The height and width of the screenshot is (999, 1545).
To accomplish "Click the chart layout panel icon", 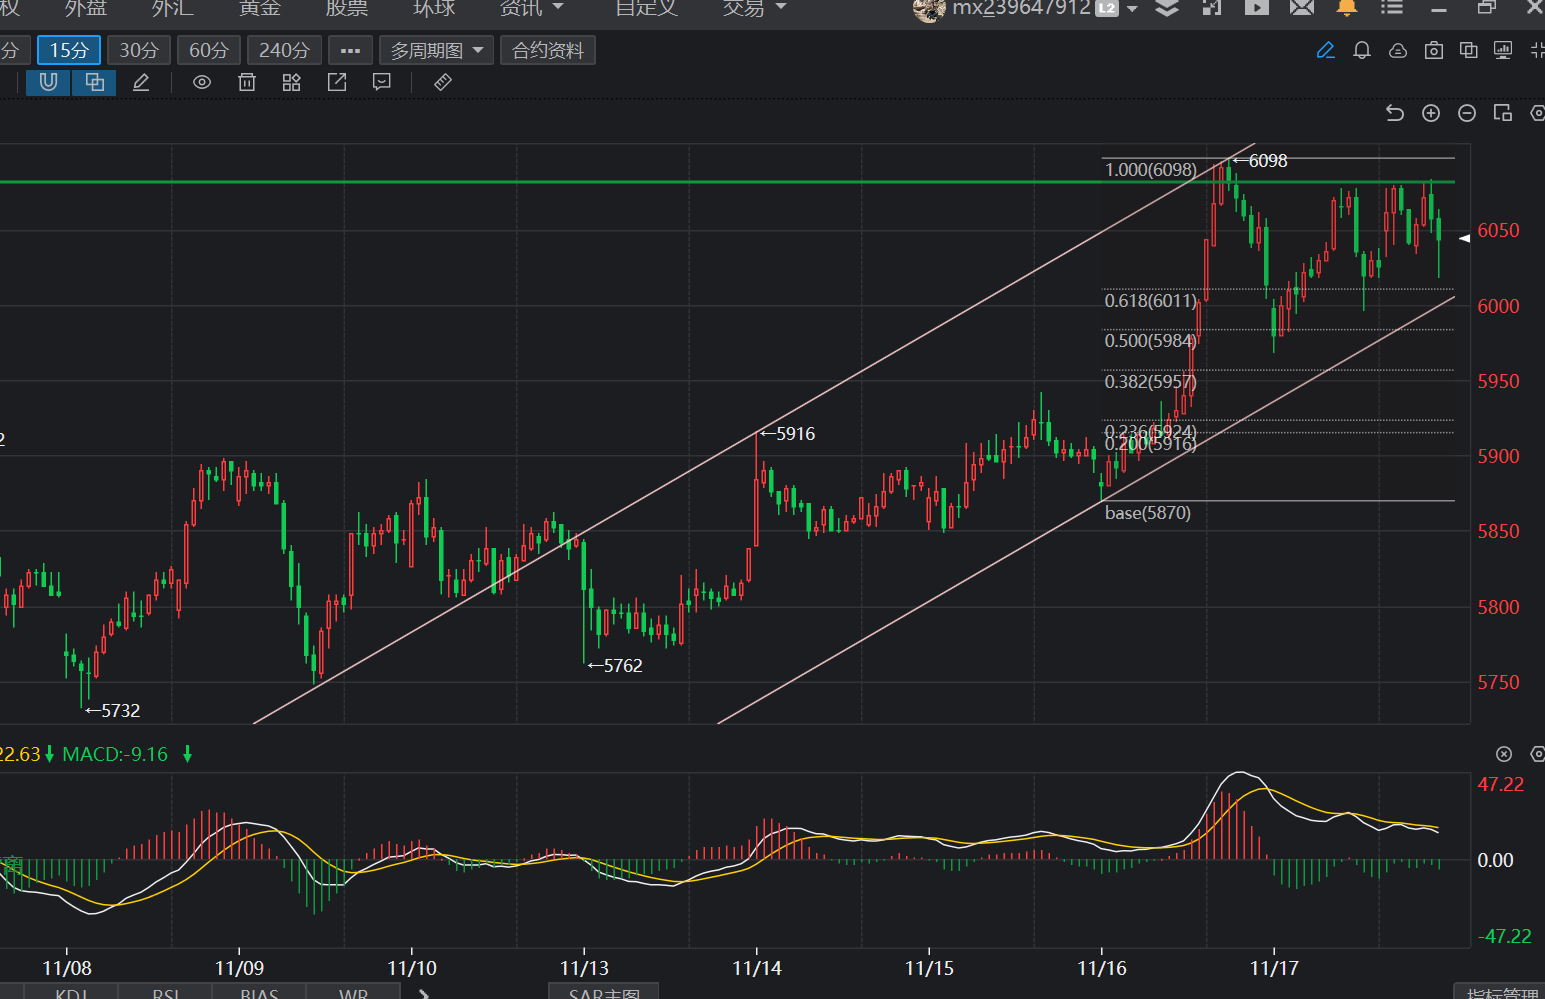I will coord(1503,113).
